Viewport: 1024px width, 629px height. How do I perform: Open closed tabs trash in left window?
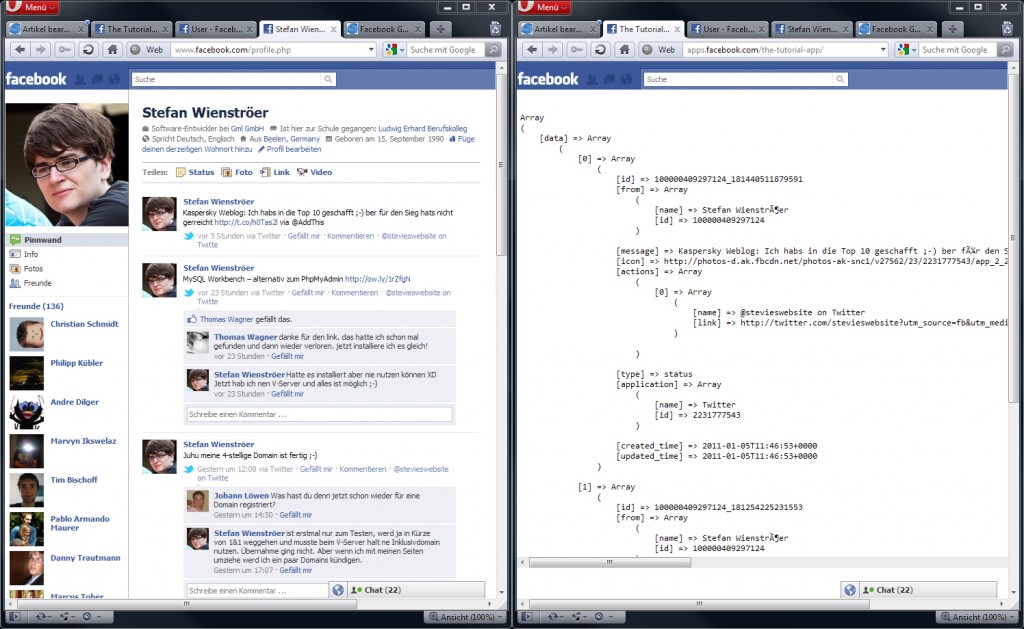coord(496,29)
